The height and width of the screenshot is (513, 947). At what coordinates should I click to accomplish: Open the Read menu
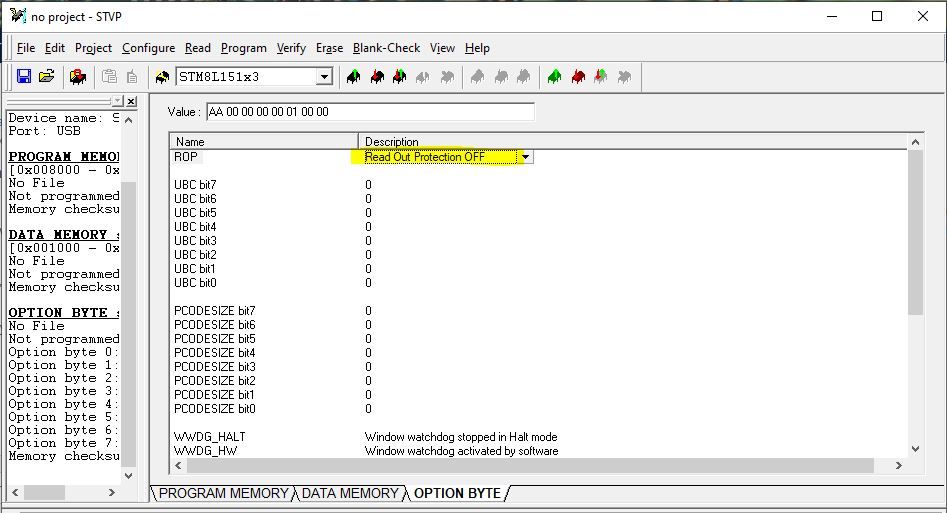[x=197, y=48]
